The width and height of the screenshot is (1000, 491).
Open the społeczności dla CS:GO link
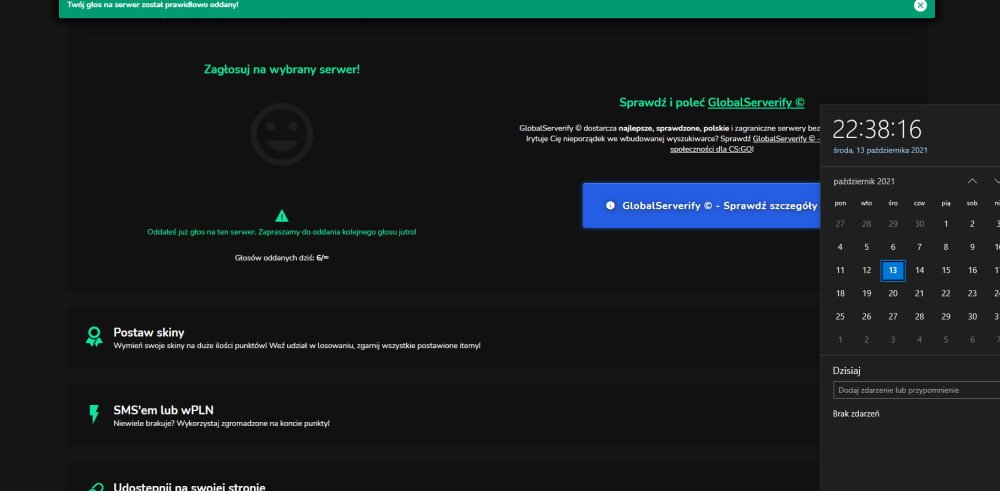tap(712, 149)
